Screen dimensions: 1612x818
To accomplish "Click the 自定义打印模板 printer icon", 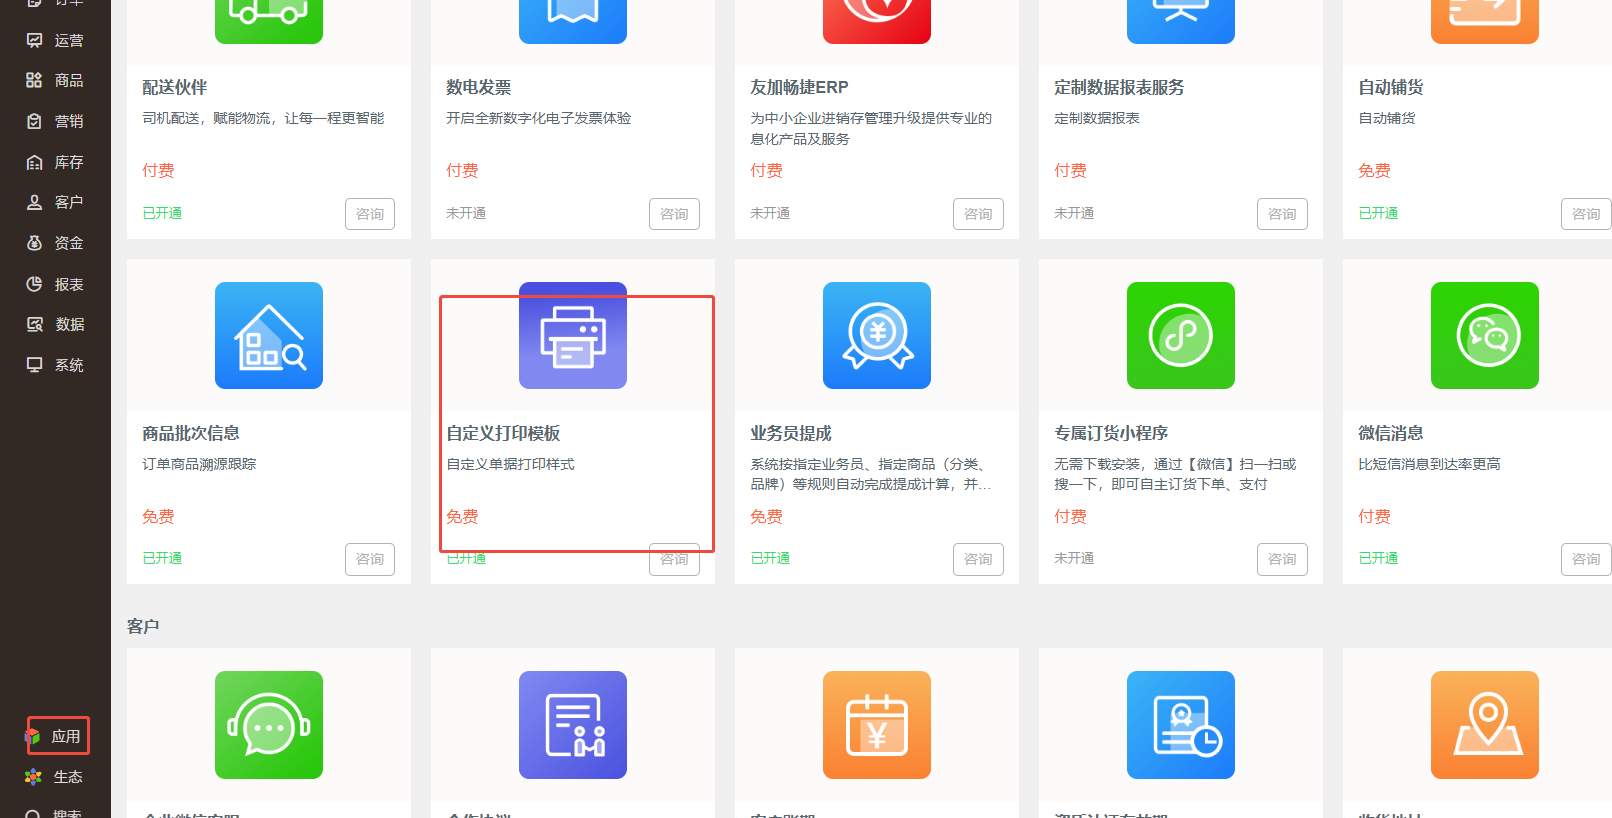I will click(573, 335).
